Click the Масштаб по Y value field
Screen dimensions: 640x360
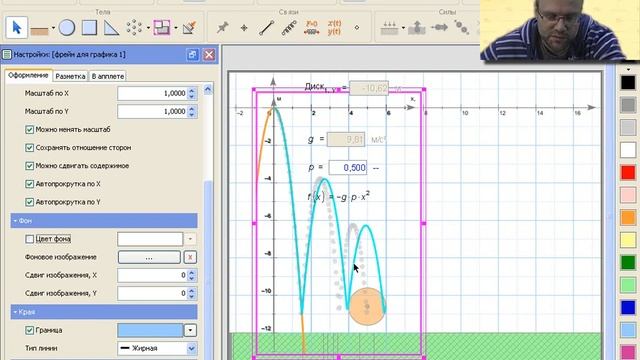click(x=152, y=111)
